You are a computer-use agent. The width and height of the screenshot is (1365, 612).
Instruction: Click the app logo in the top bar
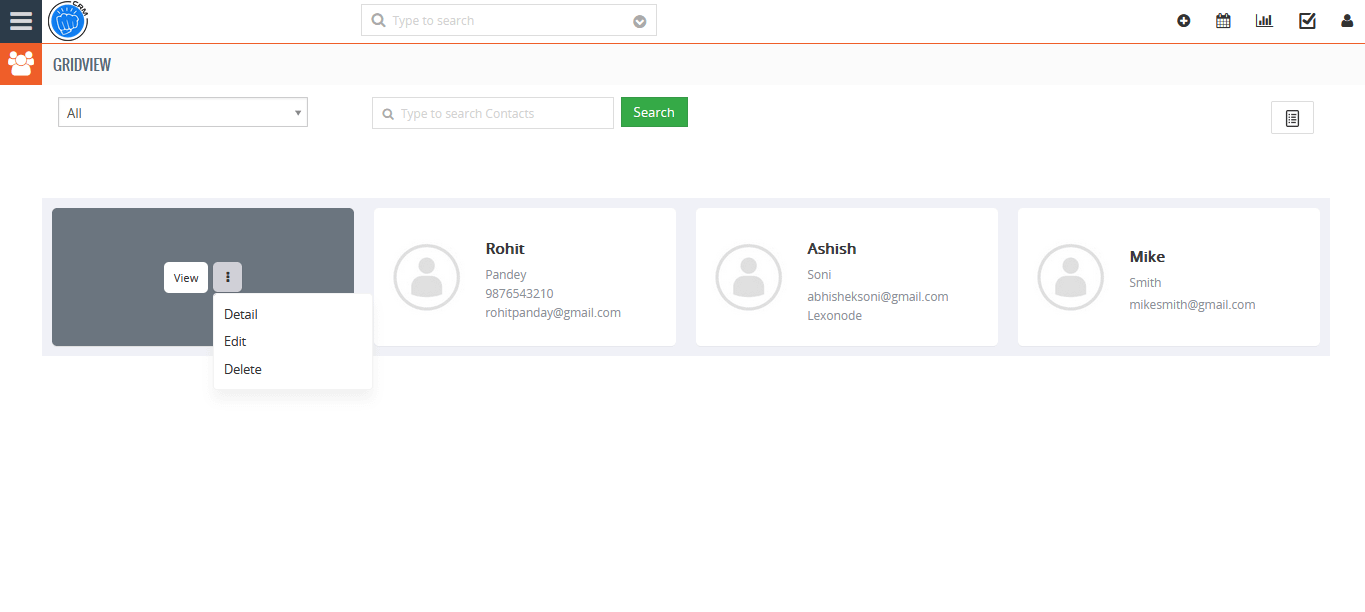click(67, 20)
